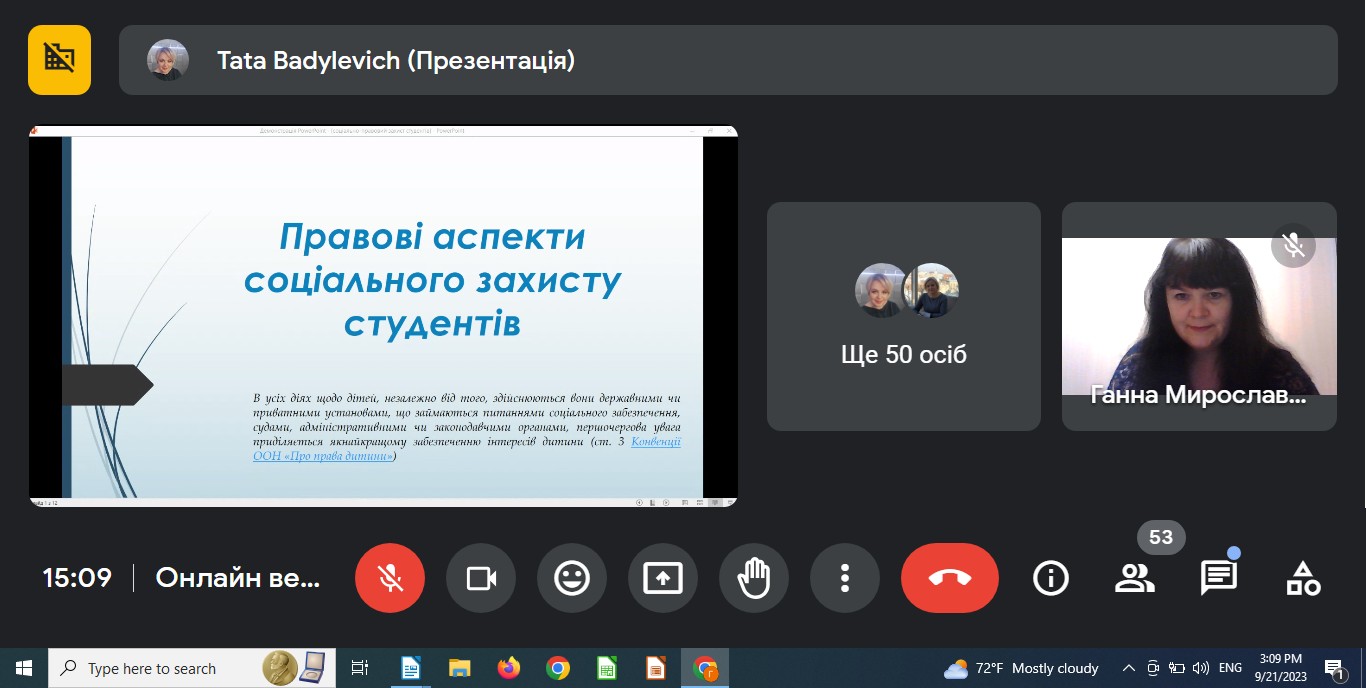Open the 'Ще 50 осіб' participants tile
The width and height of the screenshot is (1366, 688).
click(x=903, y=316)
